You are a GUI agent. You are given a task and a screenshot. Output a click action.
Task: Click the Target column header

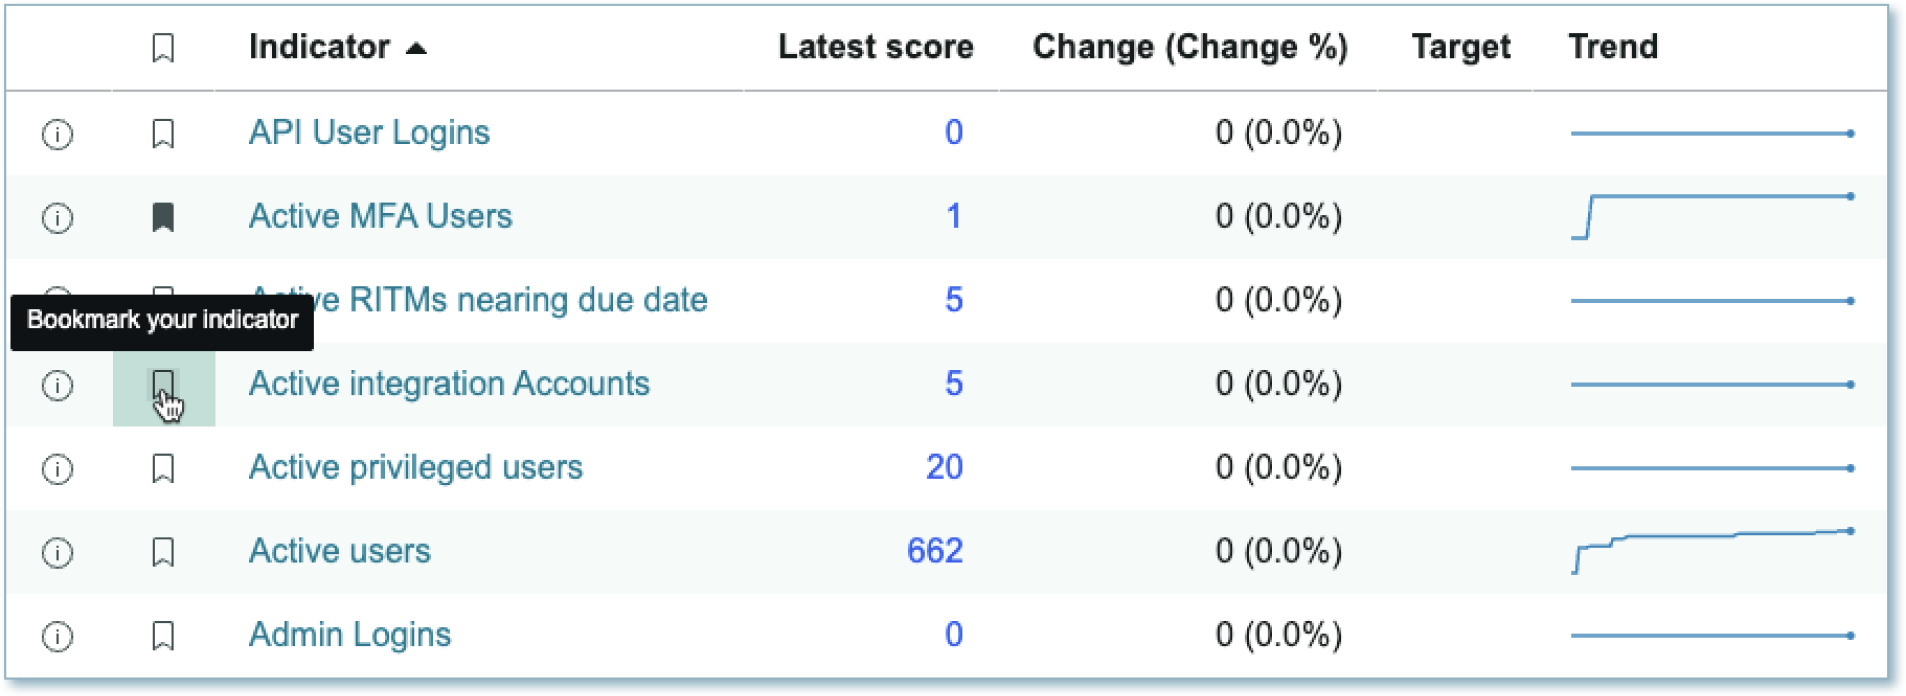pyautogui.click(x=1460, y=47)
